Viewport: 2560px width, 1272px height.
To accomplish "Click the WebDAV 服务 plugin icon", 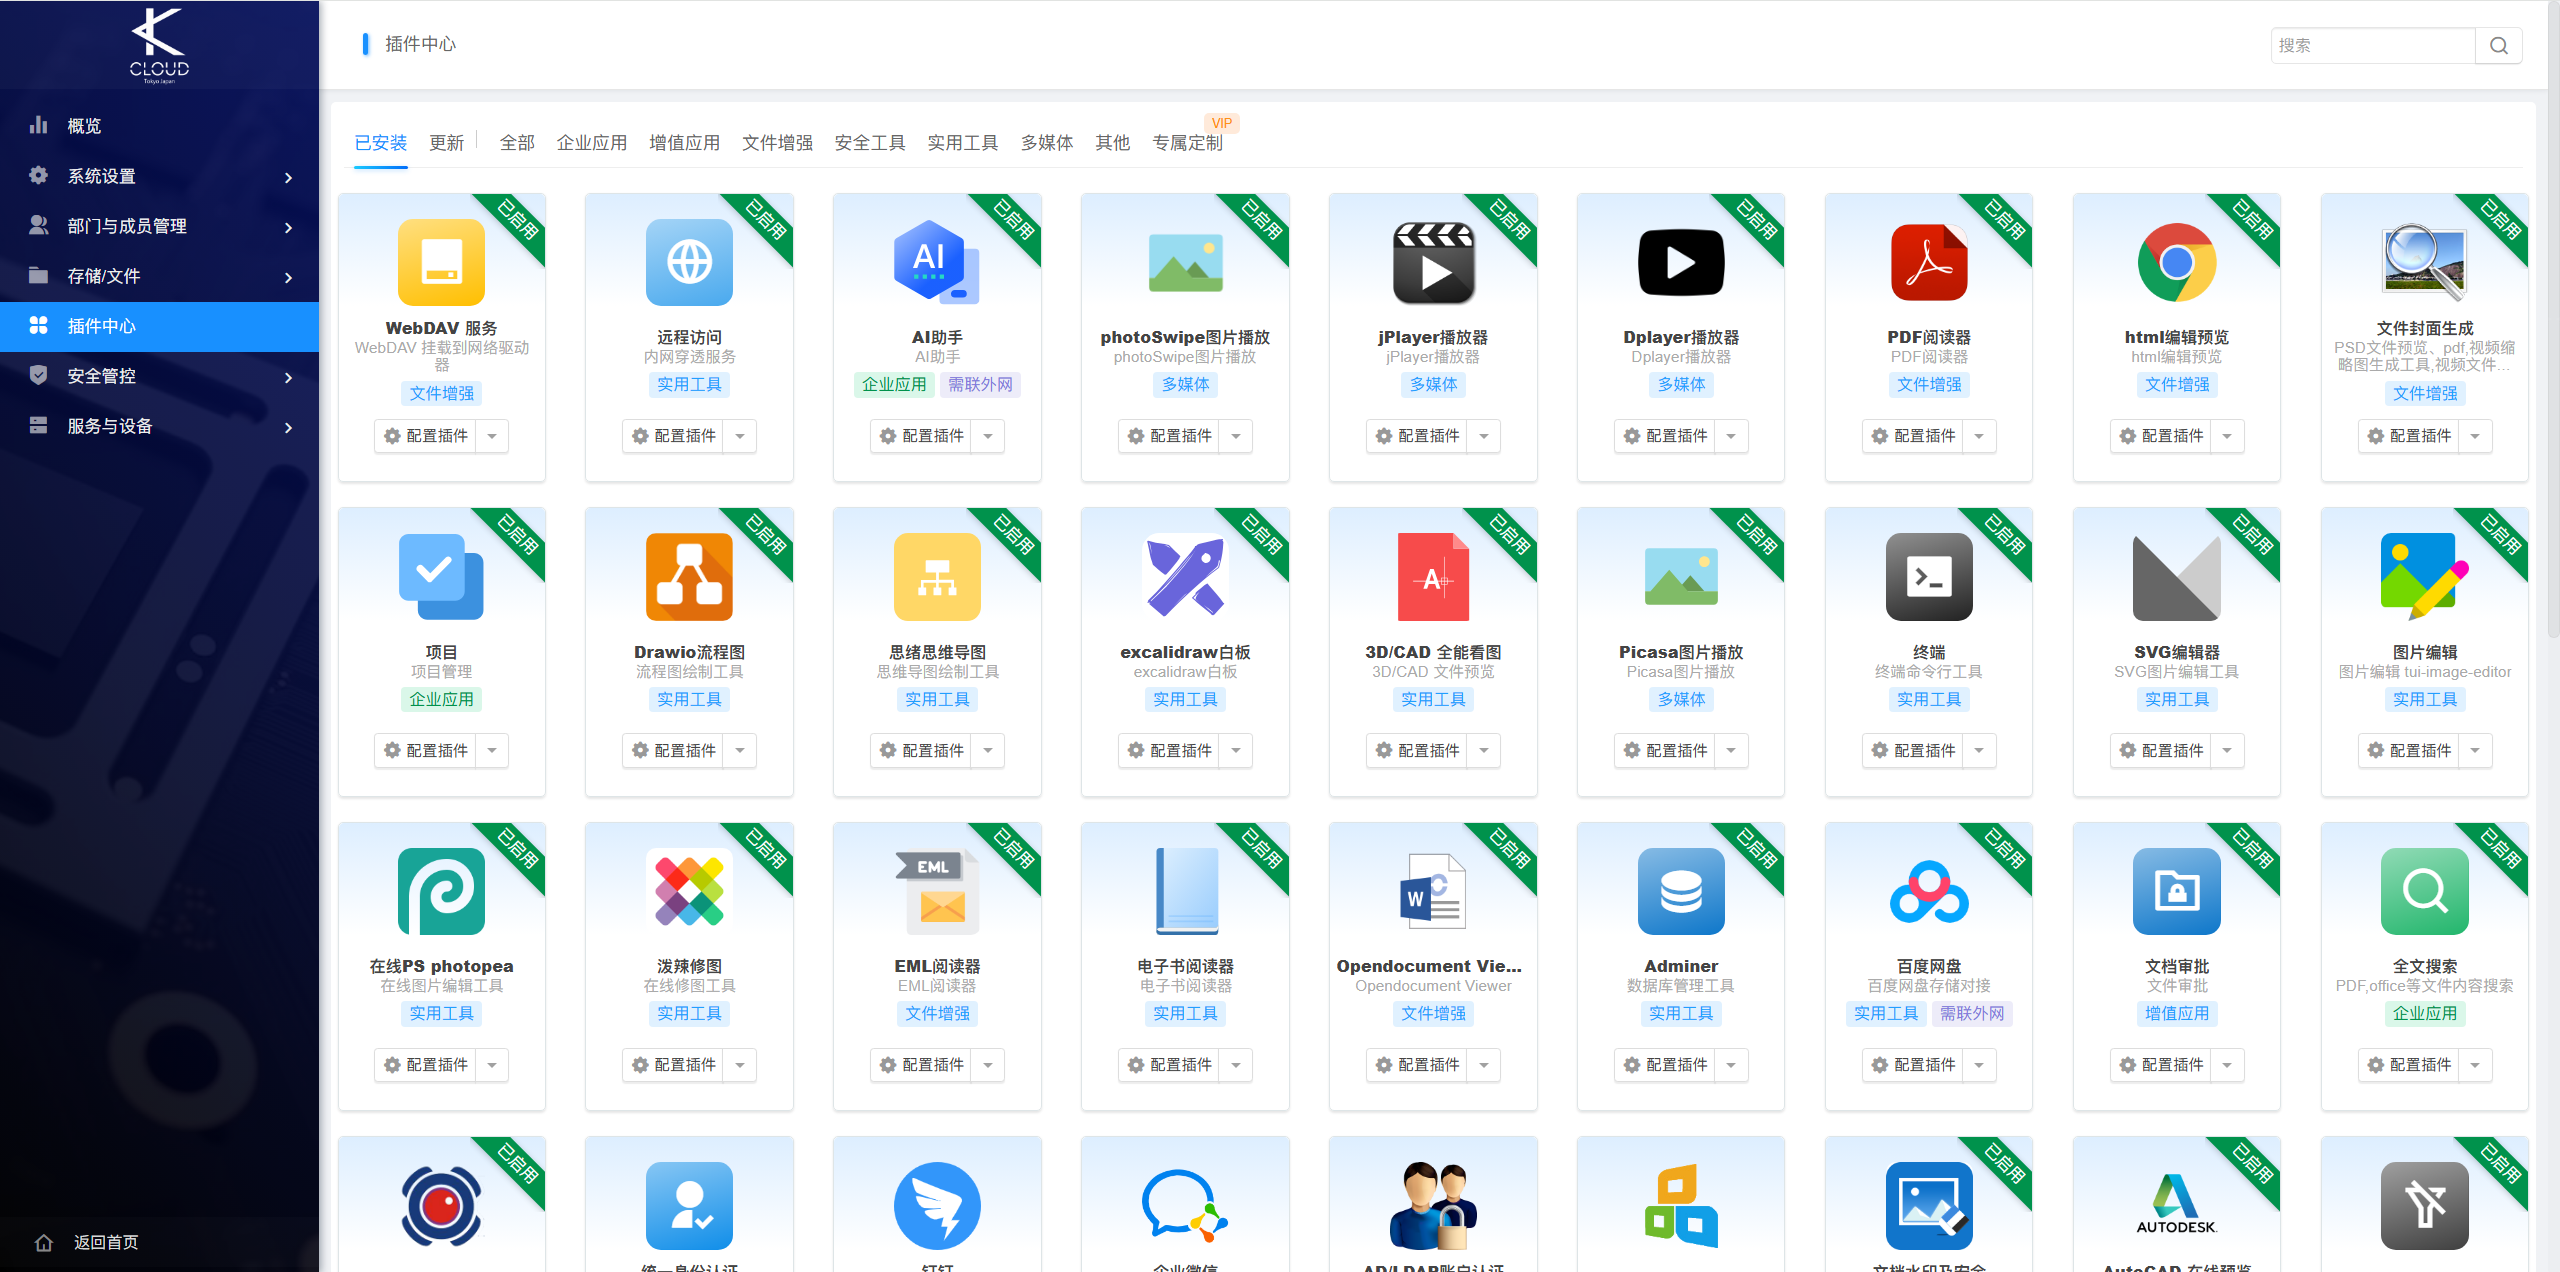I will tap(441, 262).
